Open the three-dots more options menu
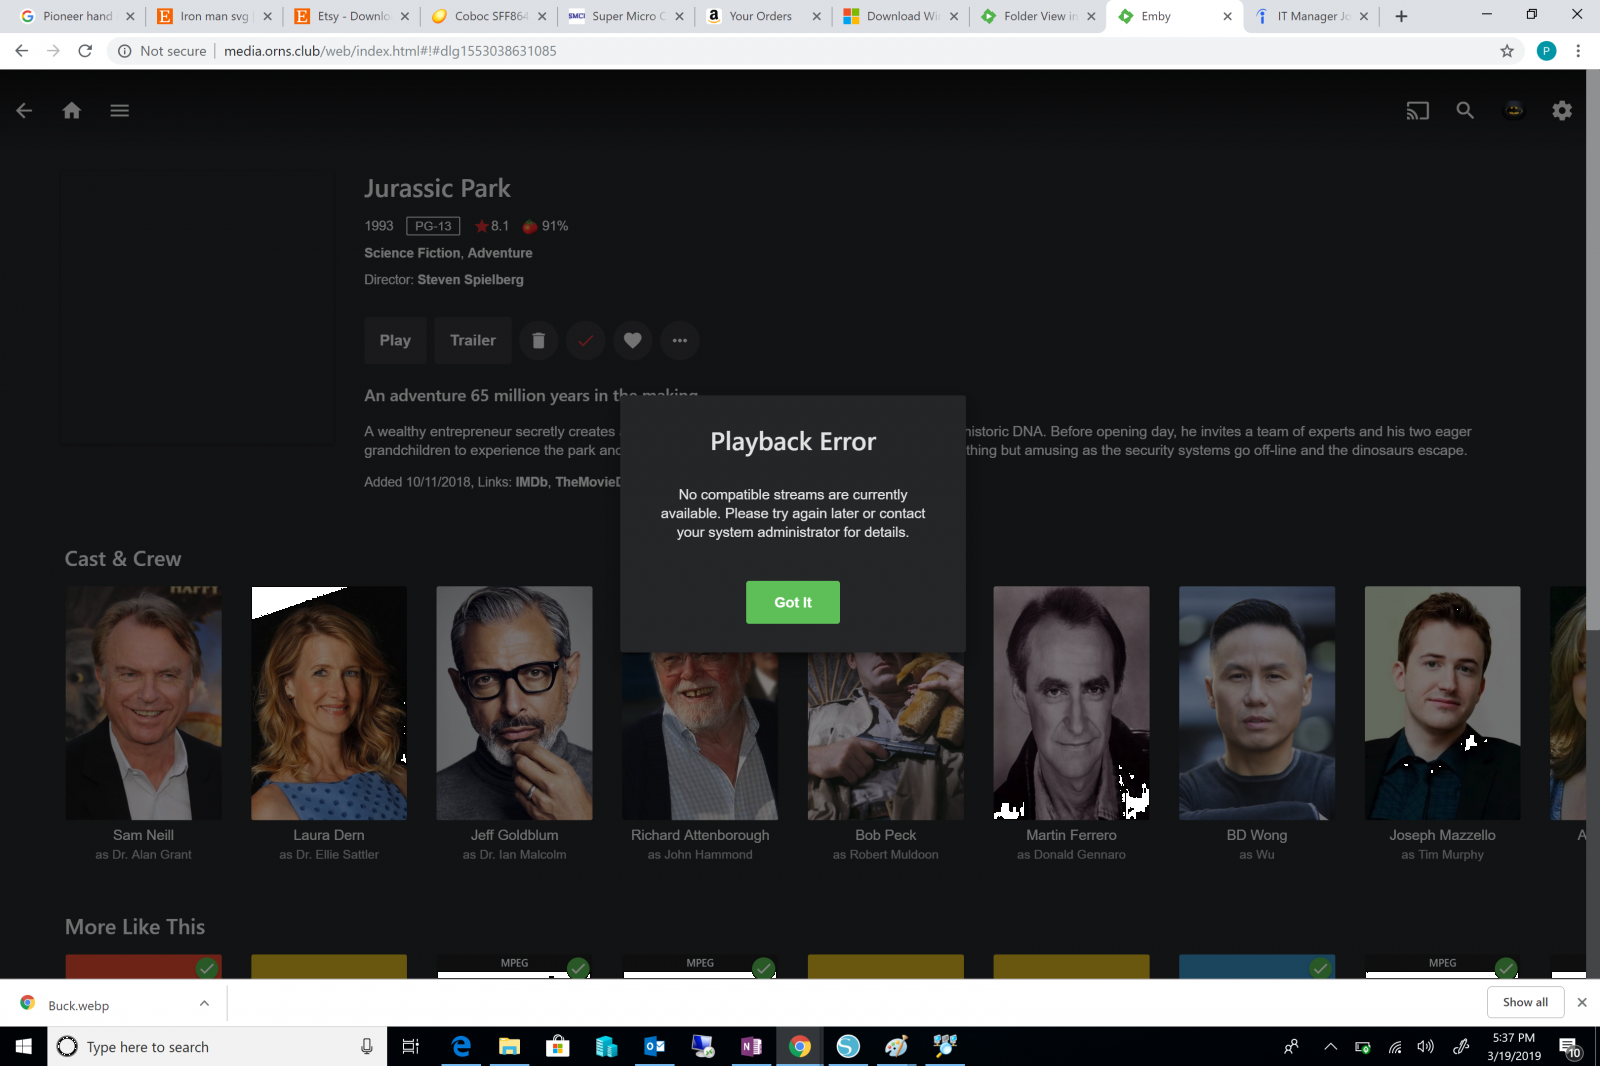Screen dimensions: 1600x1066 pos(680,341)
